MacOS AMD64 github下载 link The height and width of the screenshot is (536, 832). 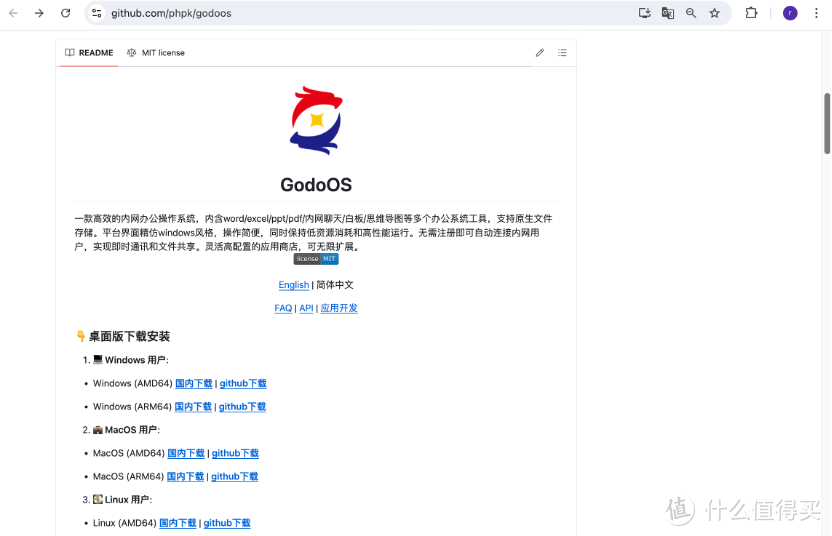235,453
